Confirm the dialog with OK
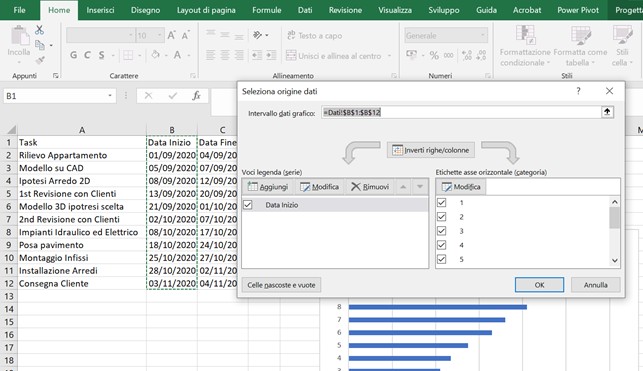Screen dimensions: 643x371 [539, 285]
